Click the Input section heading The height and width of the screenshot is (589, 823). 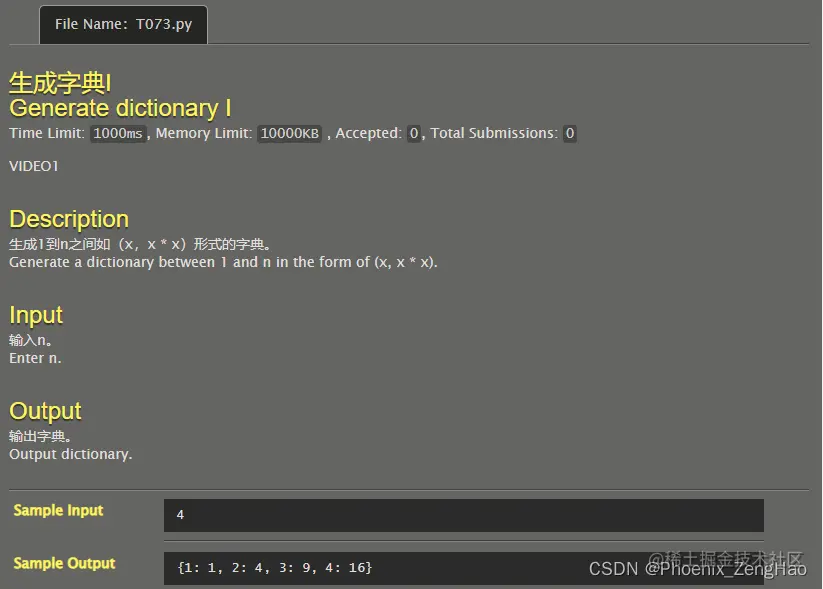(36, 315)
